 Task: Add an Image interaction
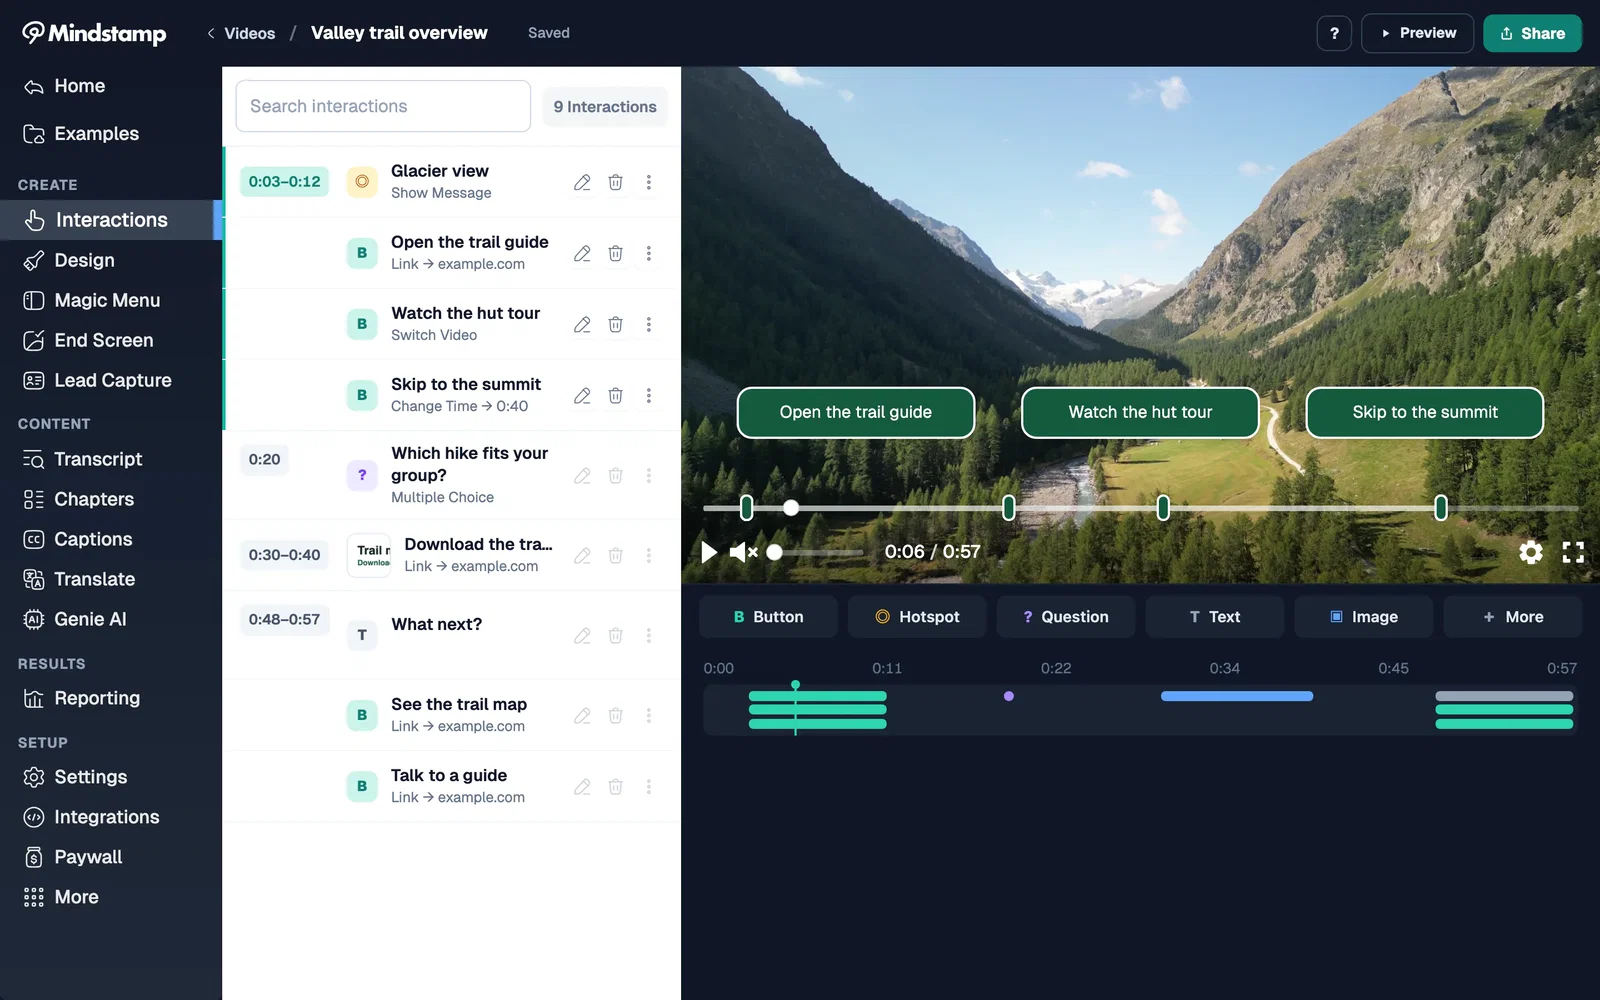(1364, 617)
